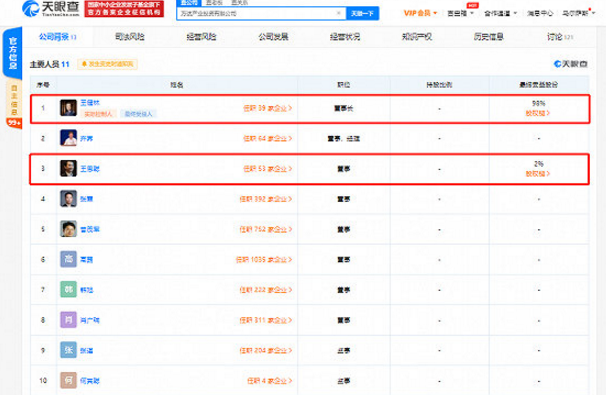Open the 任职 222 家企业 link
Viewport: 606px width, 395px height.
coord(266,290)
